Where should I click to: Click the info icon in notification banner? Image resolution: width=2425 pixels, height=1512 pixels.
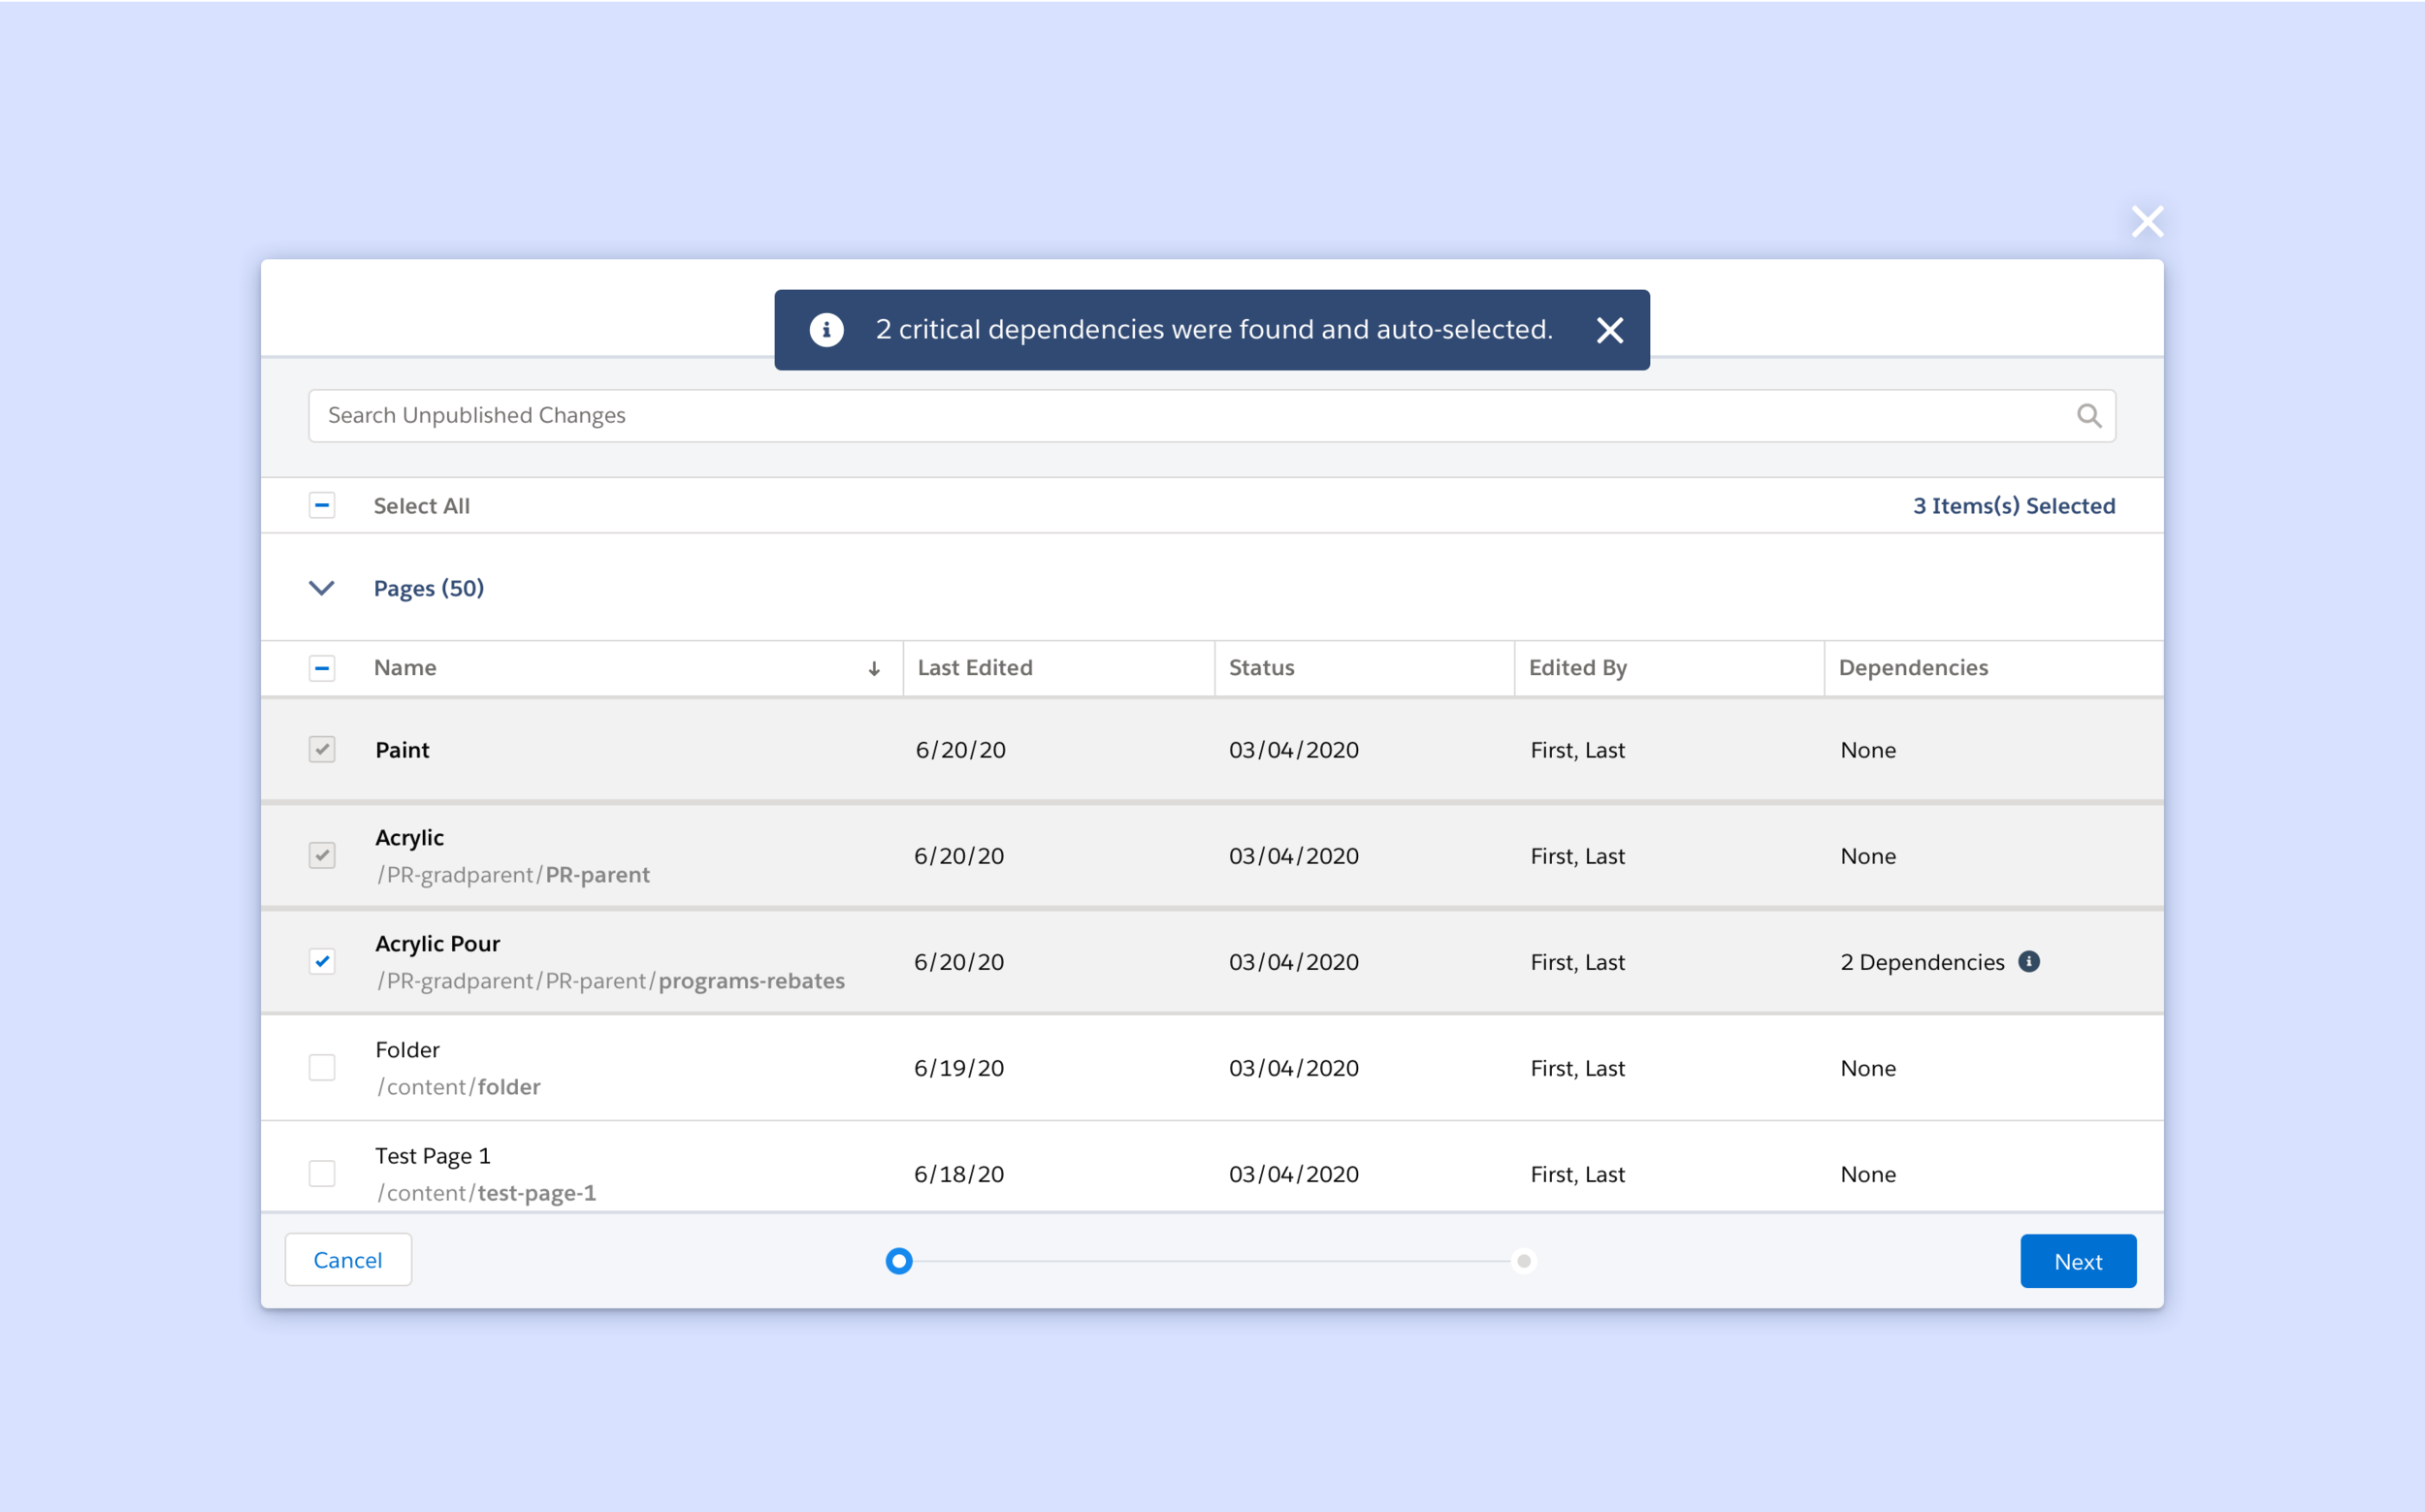[x=826, y=330]
